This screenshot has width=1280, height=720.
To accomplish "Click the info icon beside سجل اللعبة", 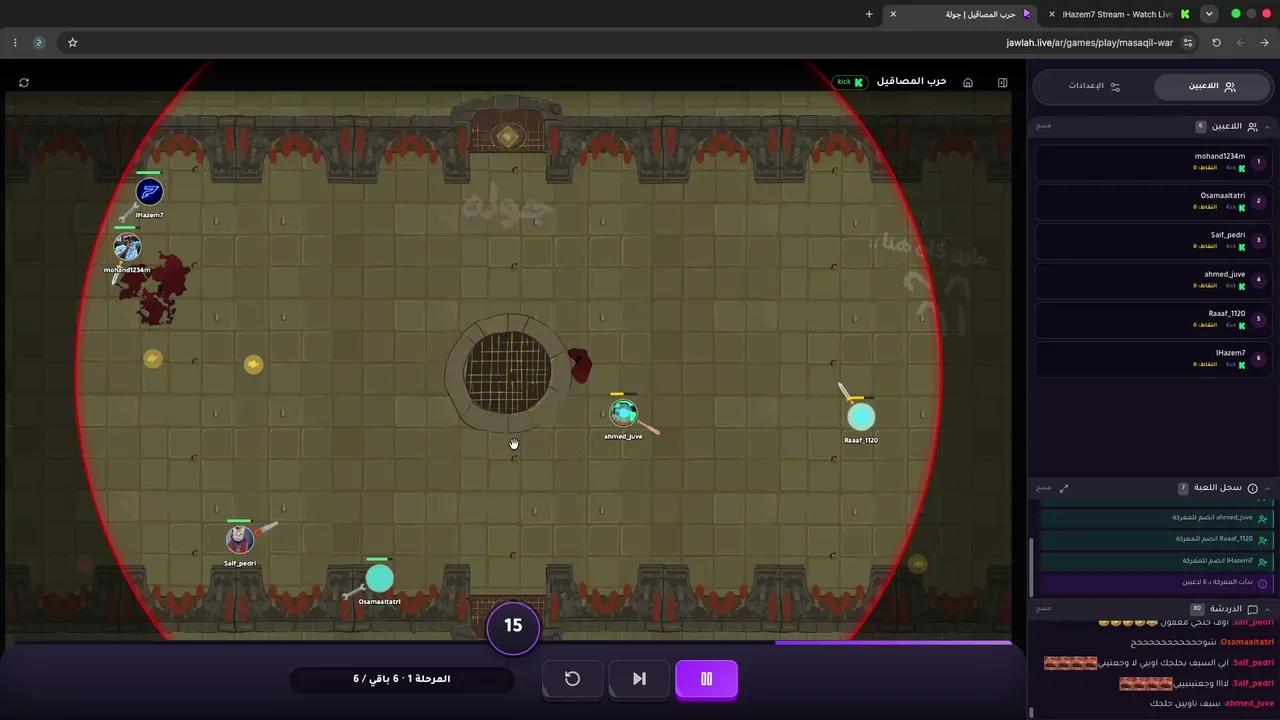I will click(1252, 488).
